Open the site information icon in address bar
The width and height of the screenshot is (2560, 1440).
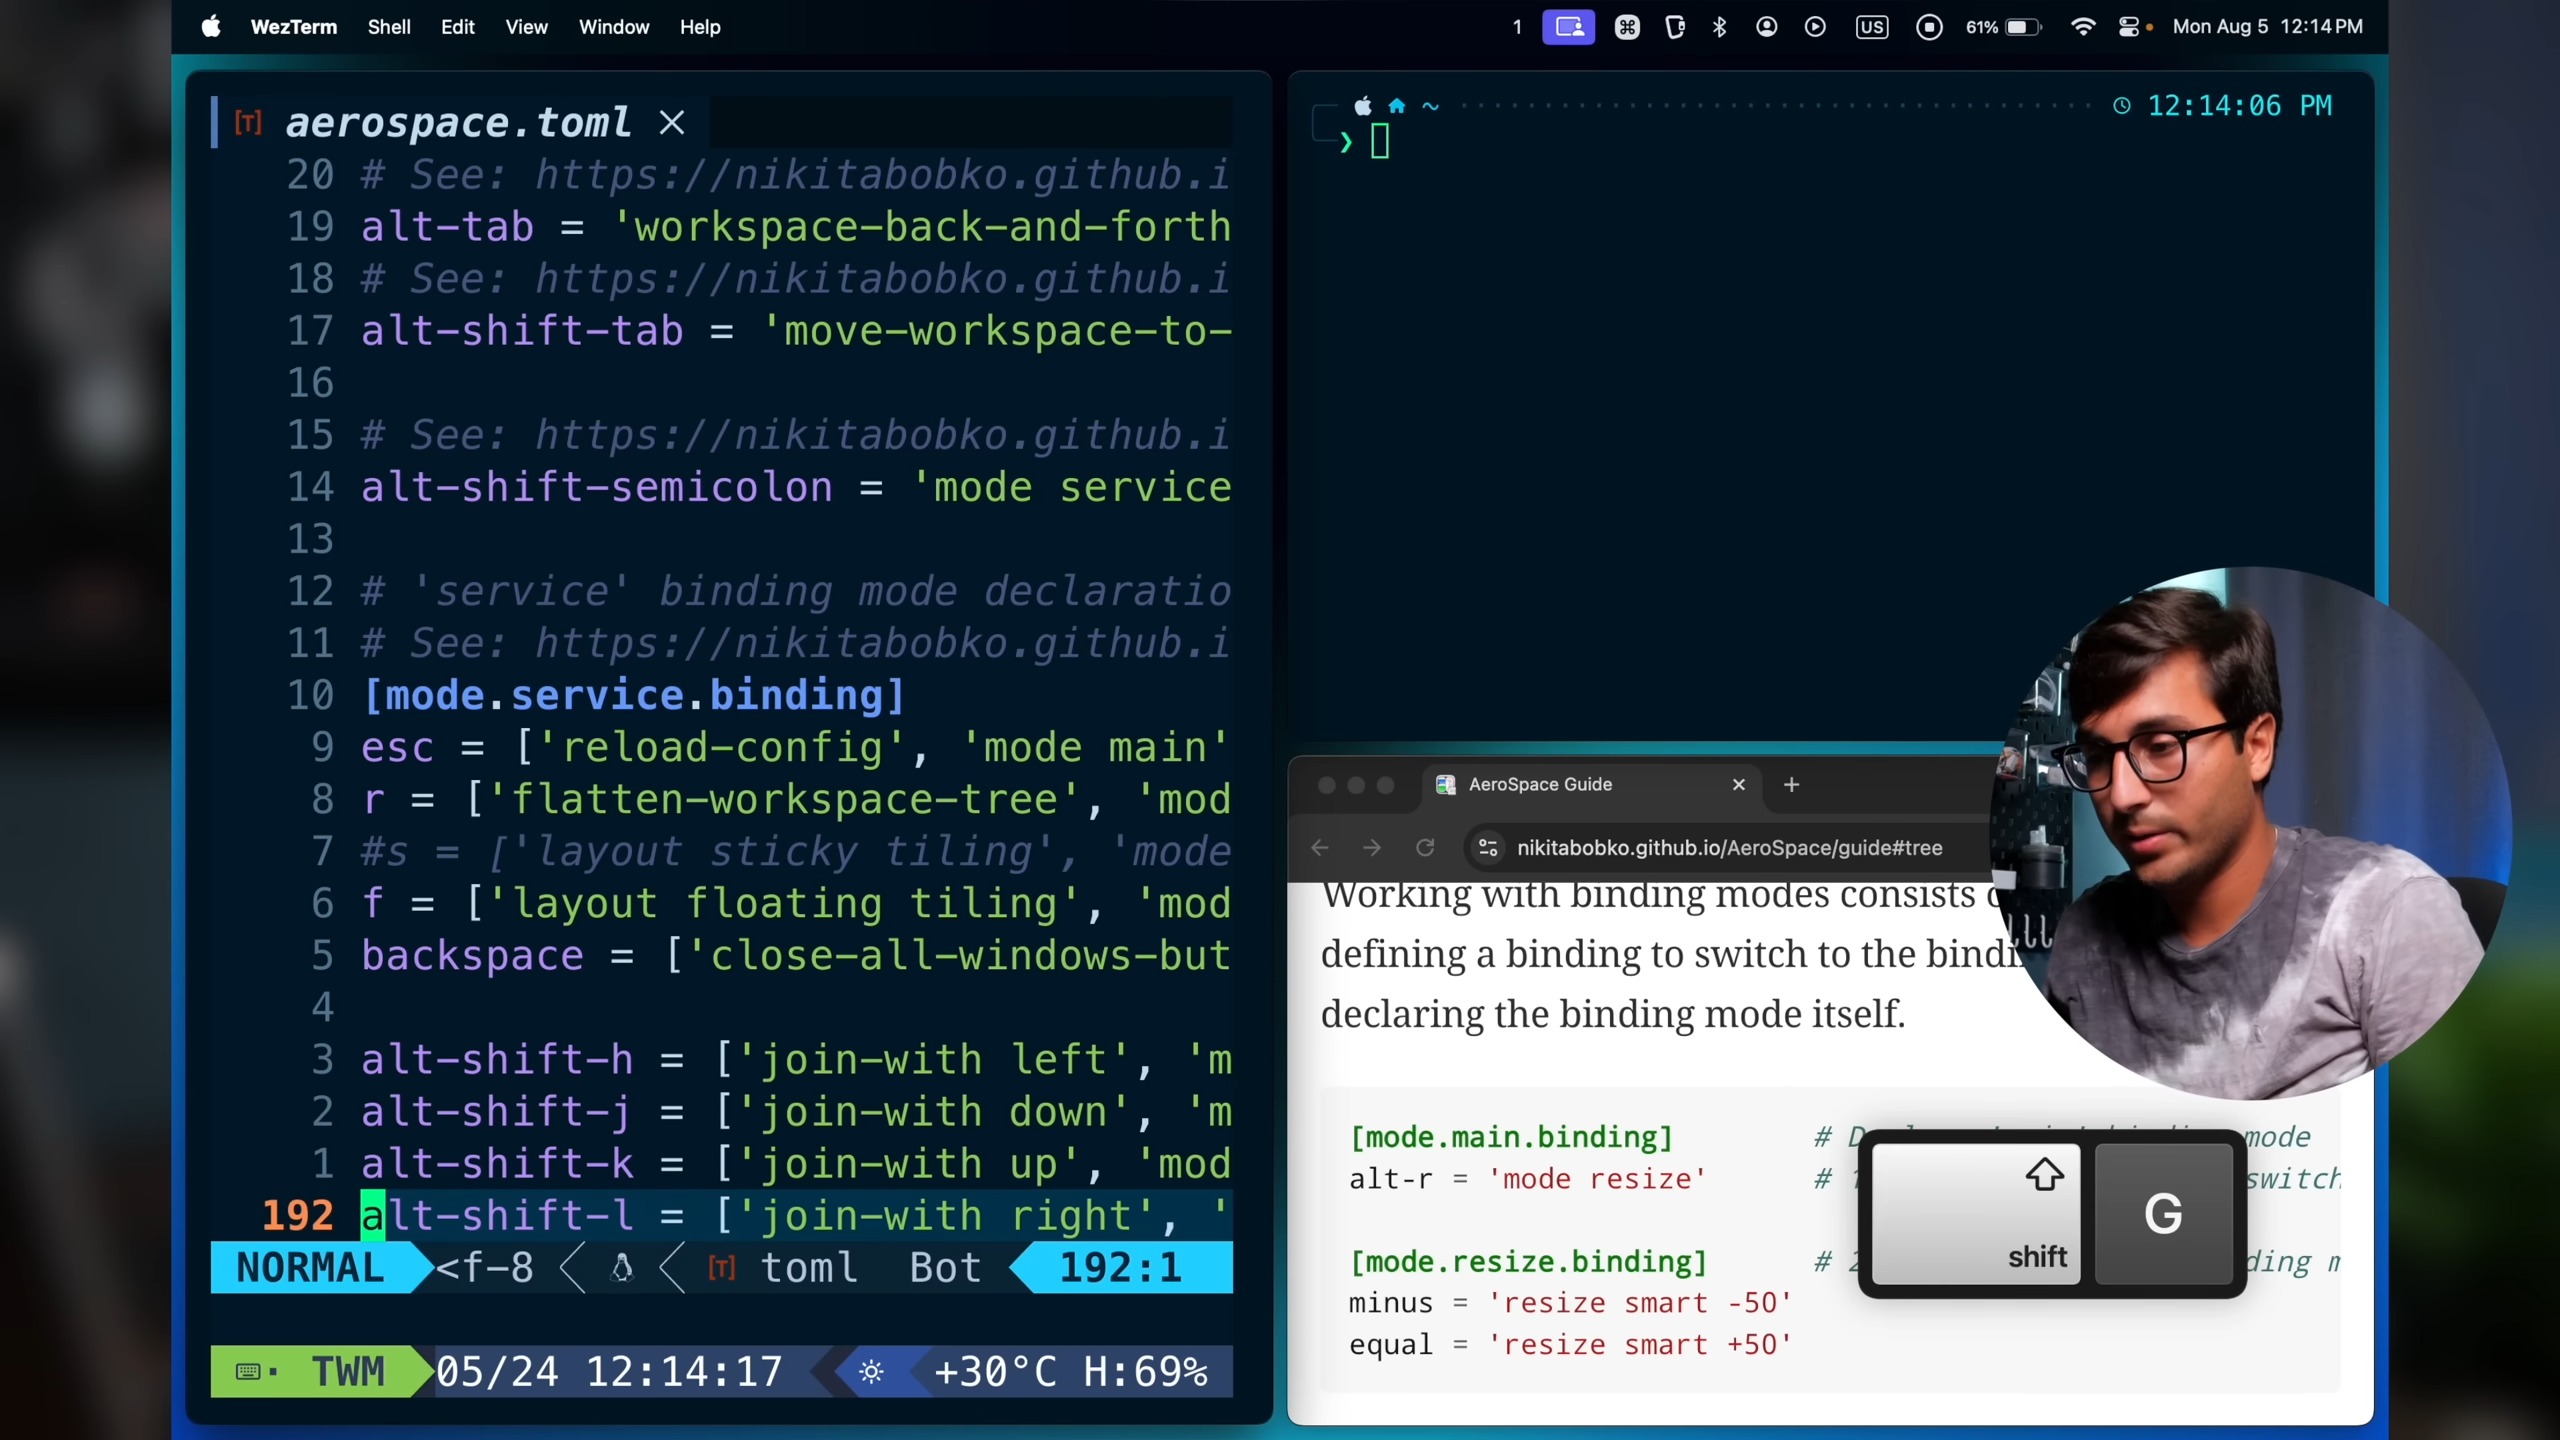[x=1488, y=848]
